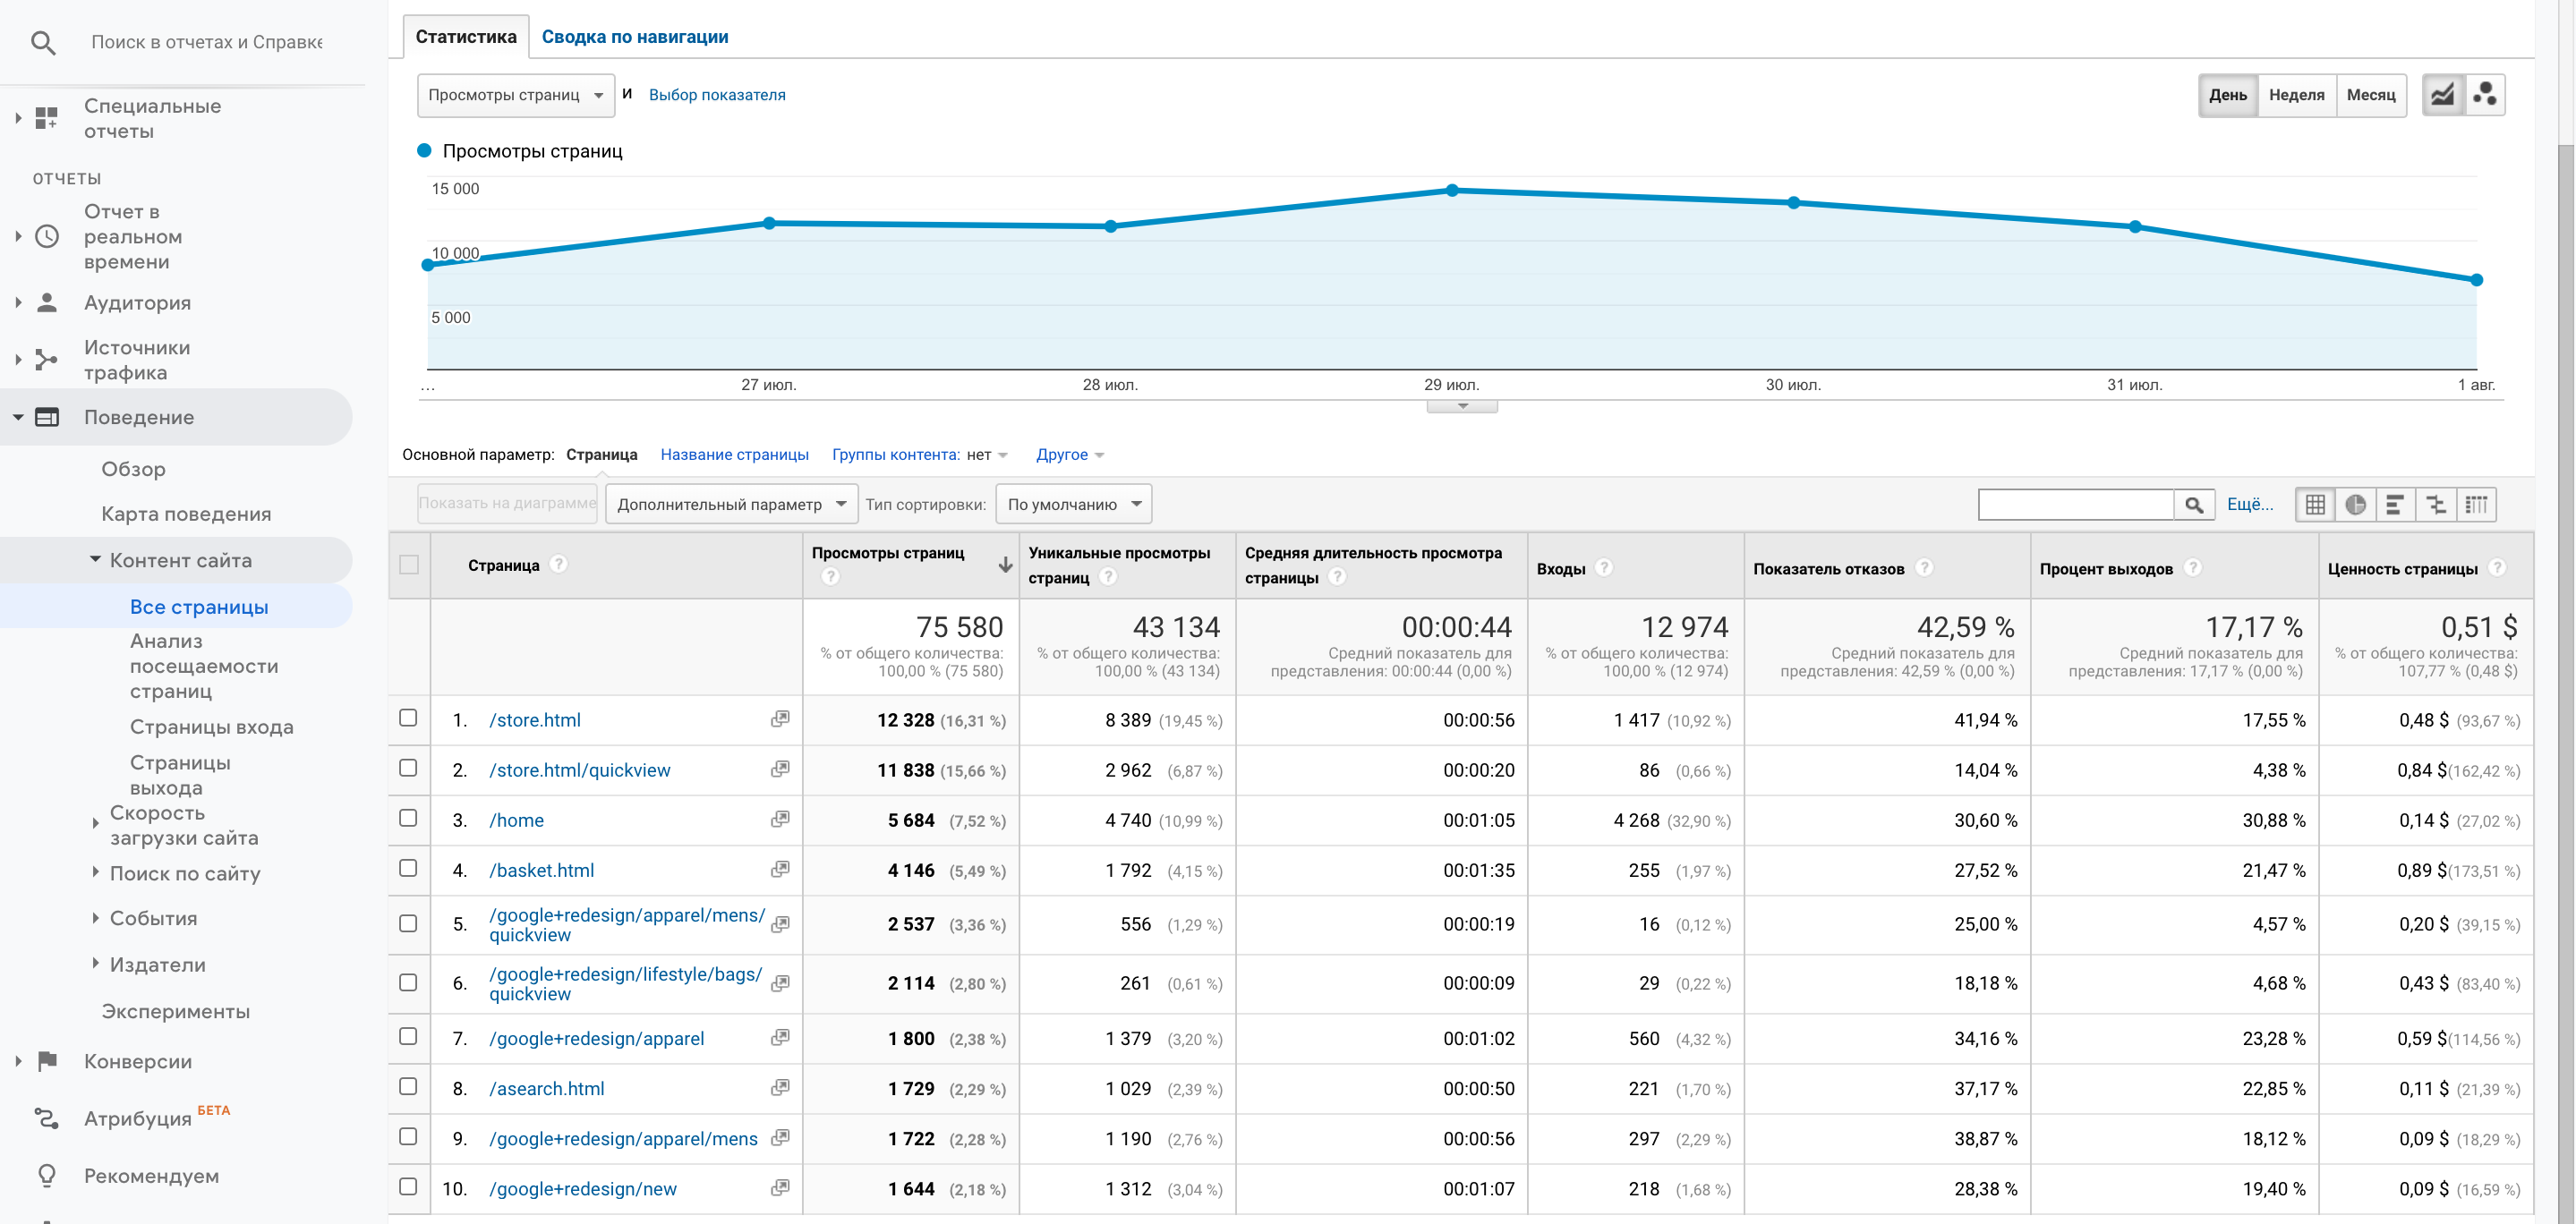The width and height of the screenshot is (2576, 1224).
Task: Switch to motion chart bubbles icon
Action: point(2485,95)
